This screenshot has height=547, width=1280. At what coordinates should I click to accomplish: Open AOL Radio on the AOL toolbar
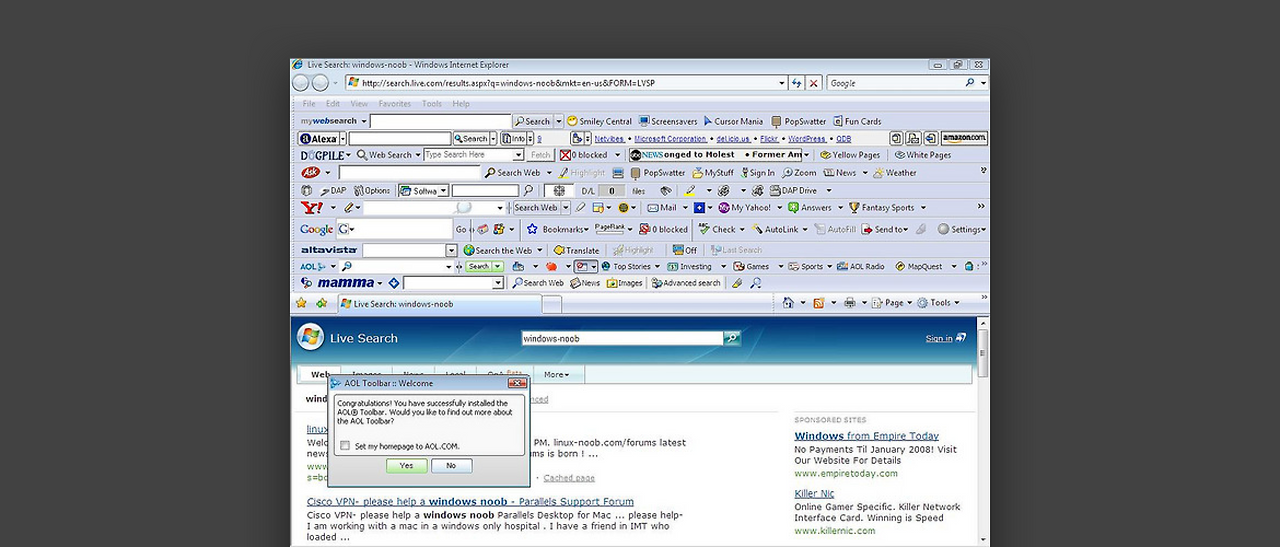[x=861, y=267]
